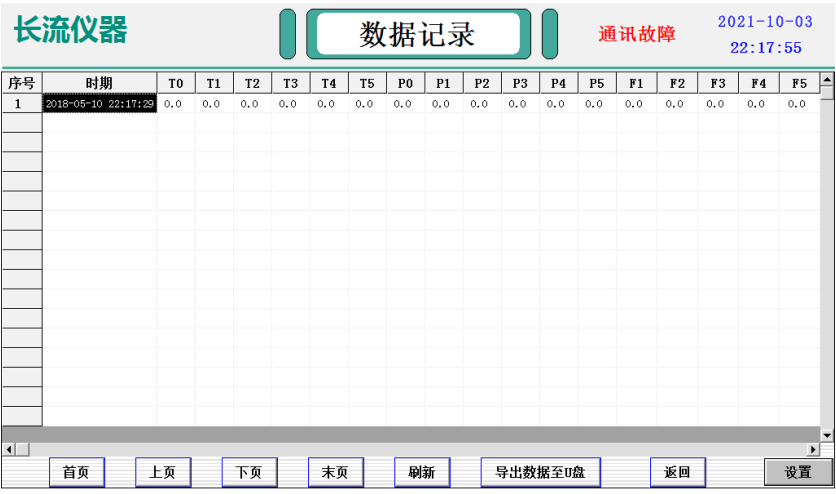This screenshot has height=494, width=836.
Task: Click the T0 column header
Action: (176, 83)
